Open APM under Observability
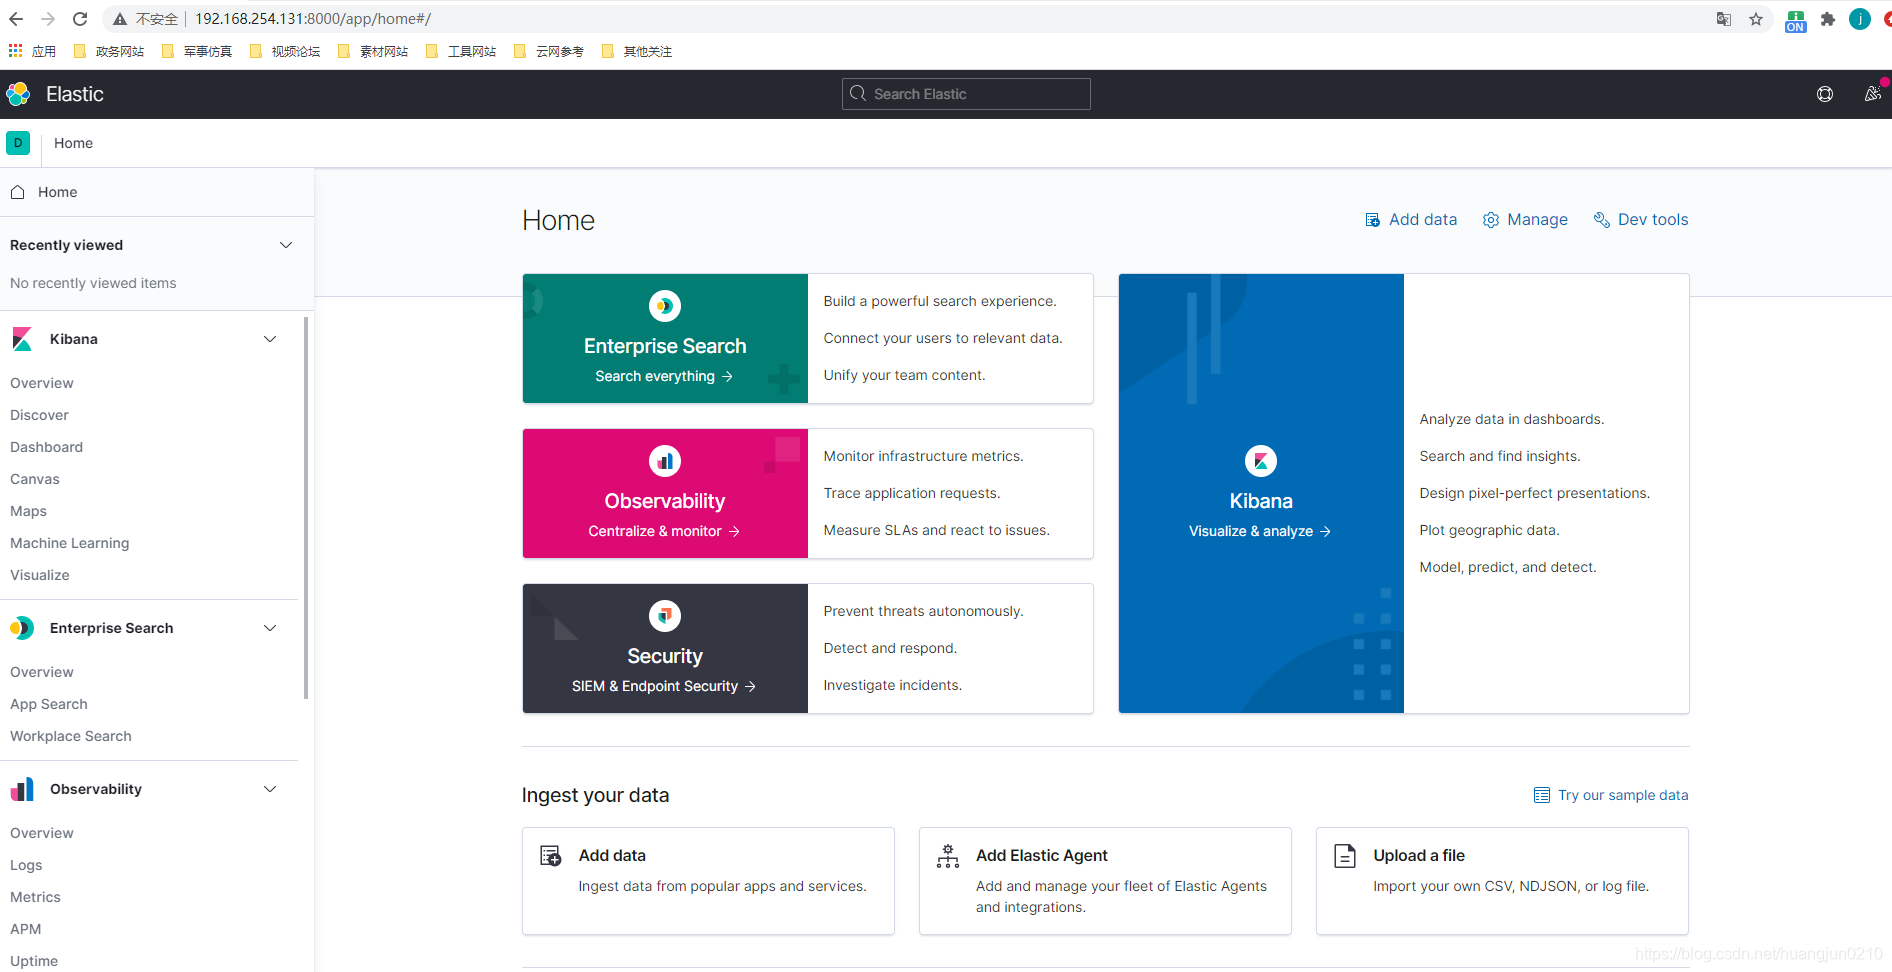 [x=26, y=929]
